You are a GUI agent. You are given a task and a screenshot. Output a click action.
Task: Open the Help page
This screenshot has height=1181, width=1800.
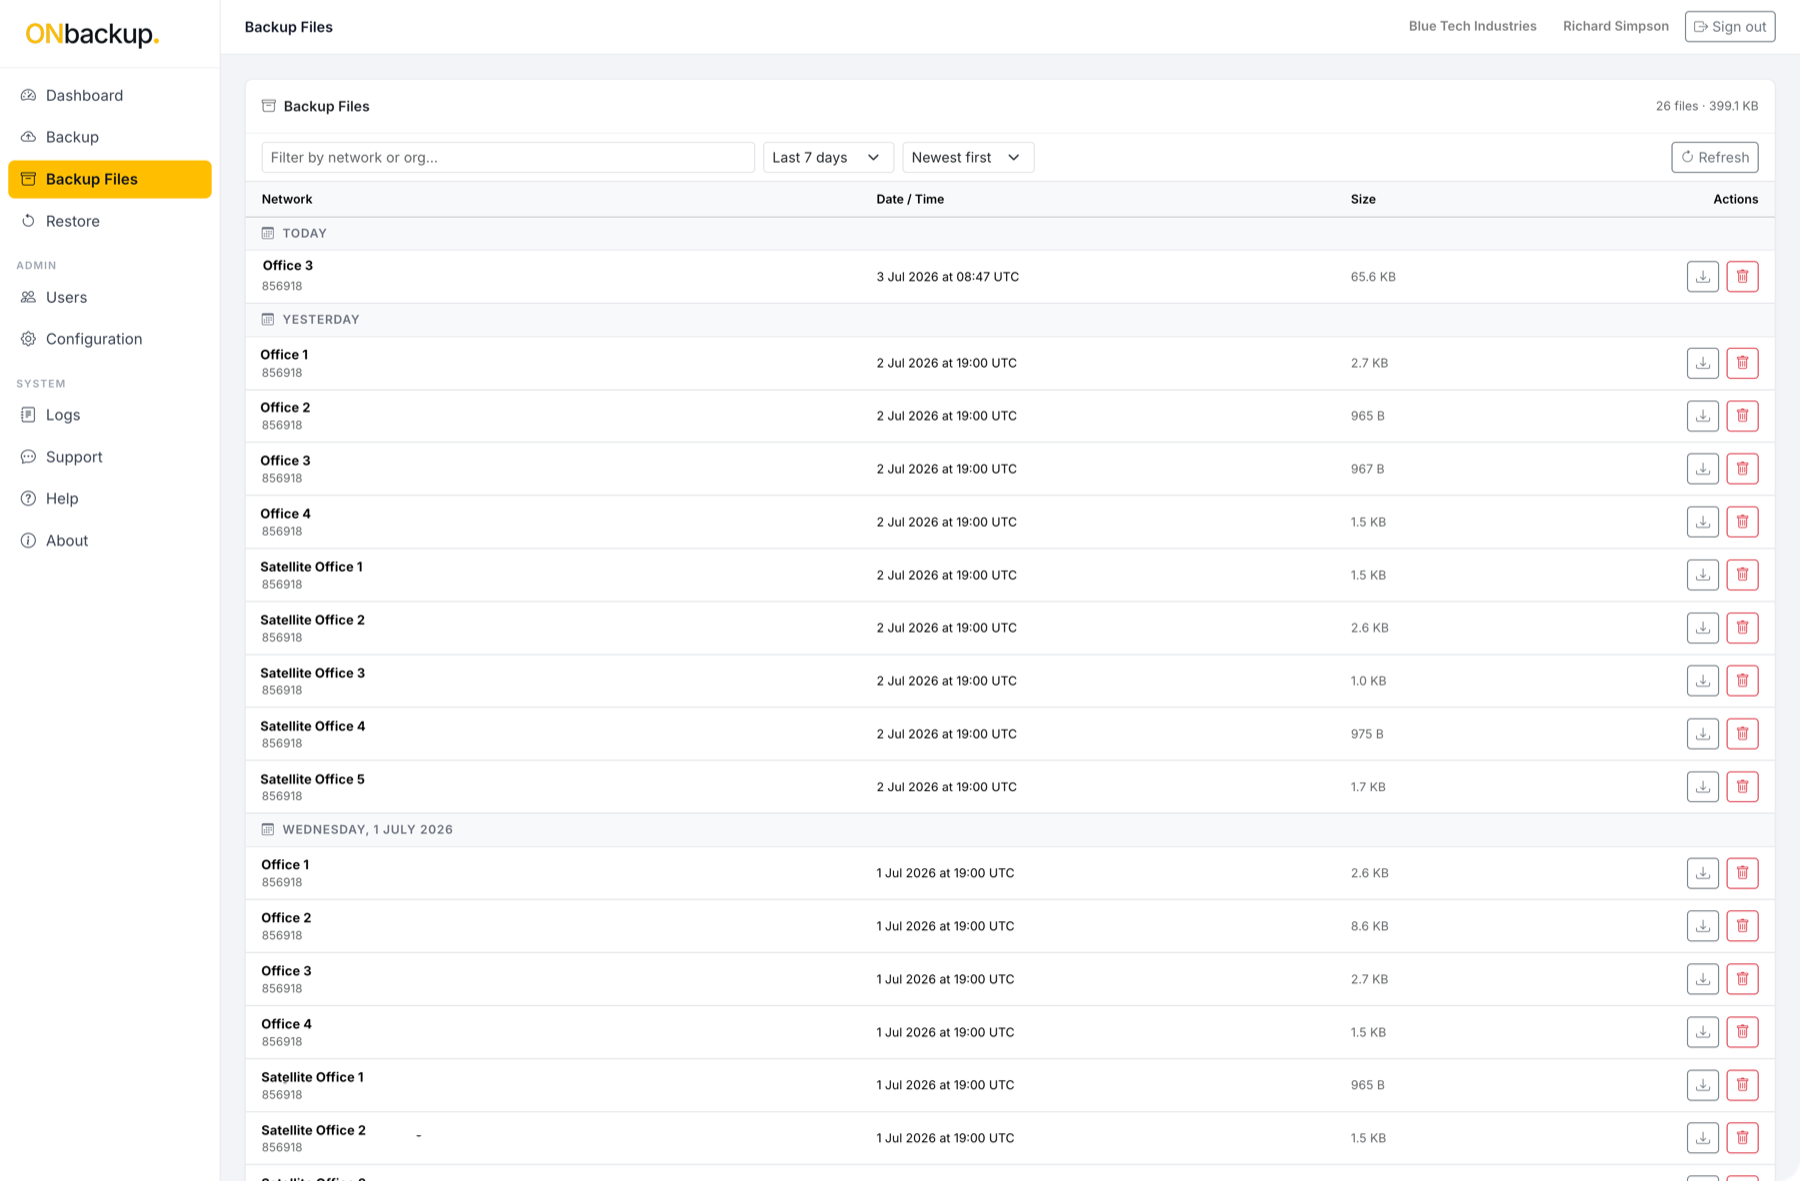[110, 499]
